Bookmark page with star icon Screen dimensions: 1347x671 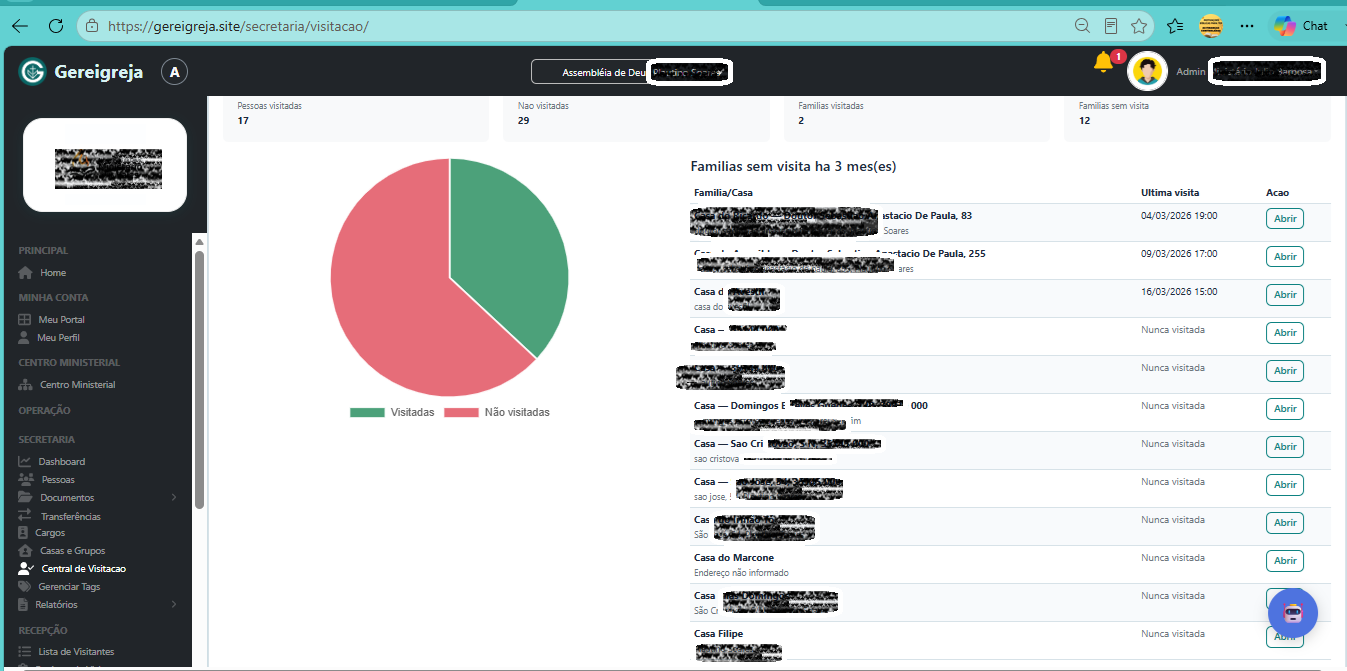(1138, 26)
